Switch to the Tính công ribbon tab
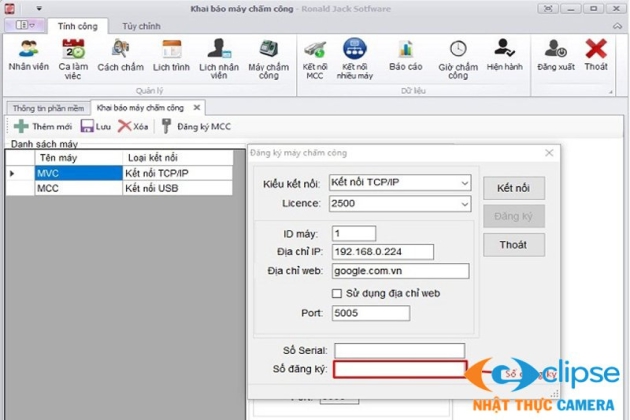The height and width of the screenshot is (420, 630). [x=78, y=26]
